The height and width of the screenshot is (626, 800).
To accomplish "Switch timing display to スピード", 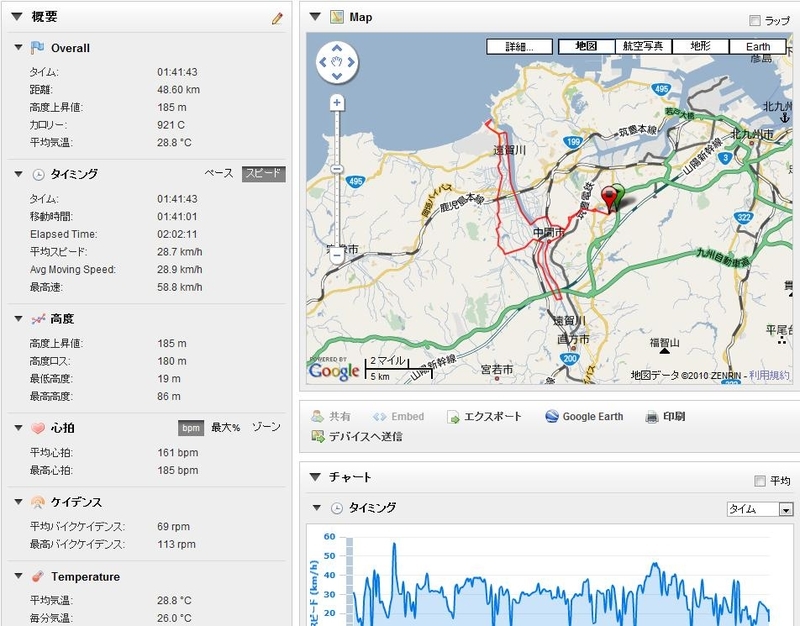I will tap(263, 173).
